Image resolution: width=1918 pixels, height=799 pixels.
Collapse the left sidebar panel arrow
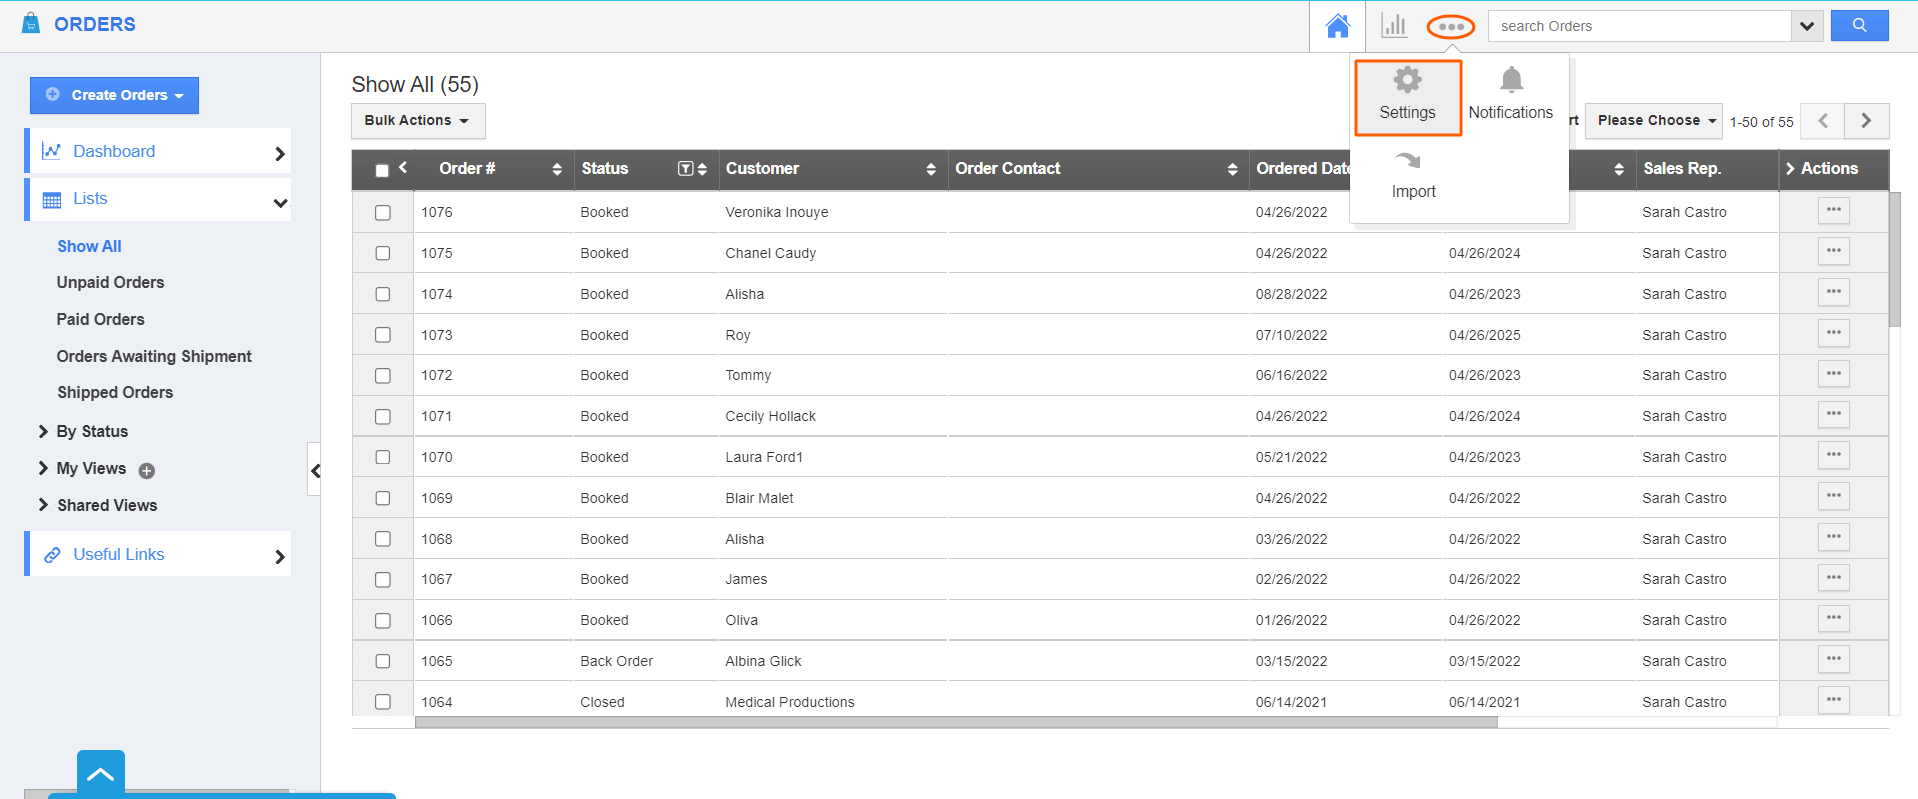click(x=315, y=470)
